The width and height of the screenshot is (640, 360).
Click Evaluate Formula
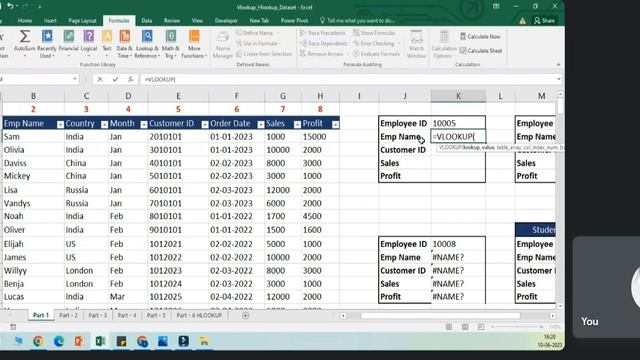click(x=376, y=54)
